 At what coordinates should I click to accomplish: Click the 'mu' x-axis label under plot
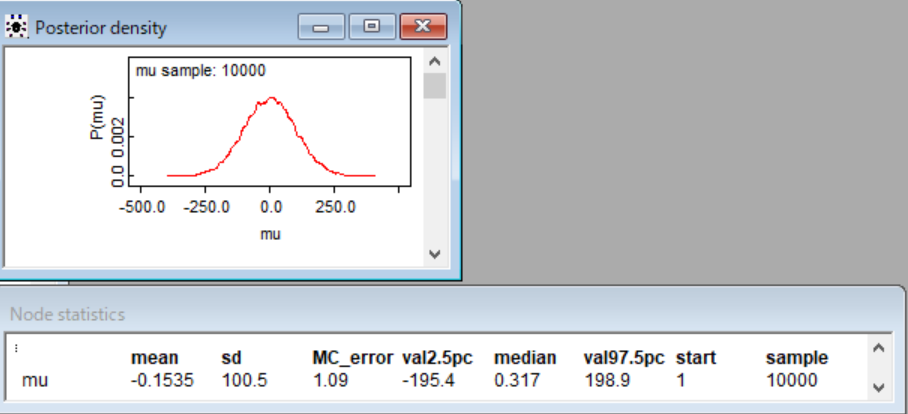click(270, 235)
